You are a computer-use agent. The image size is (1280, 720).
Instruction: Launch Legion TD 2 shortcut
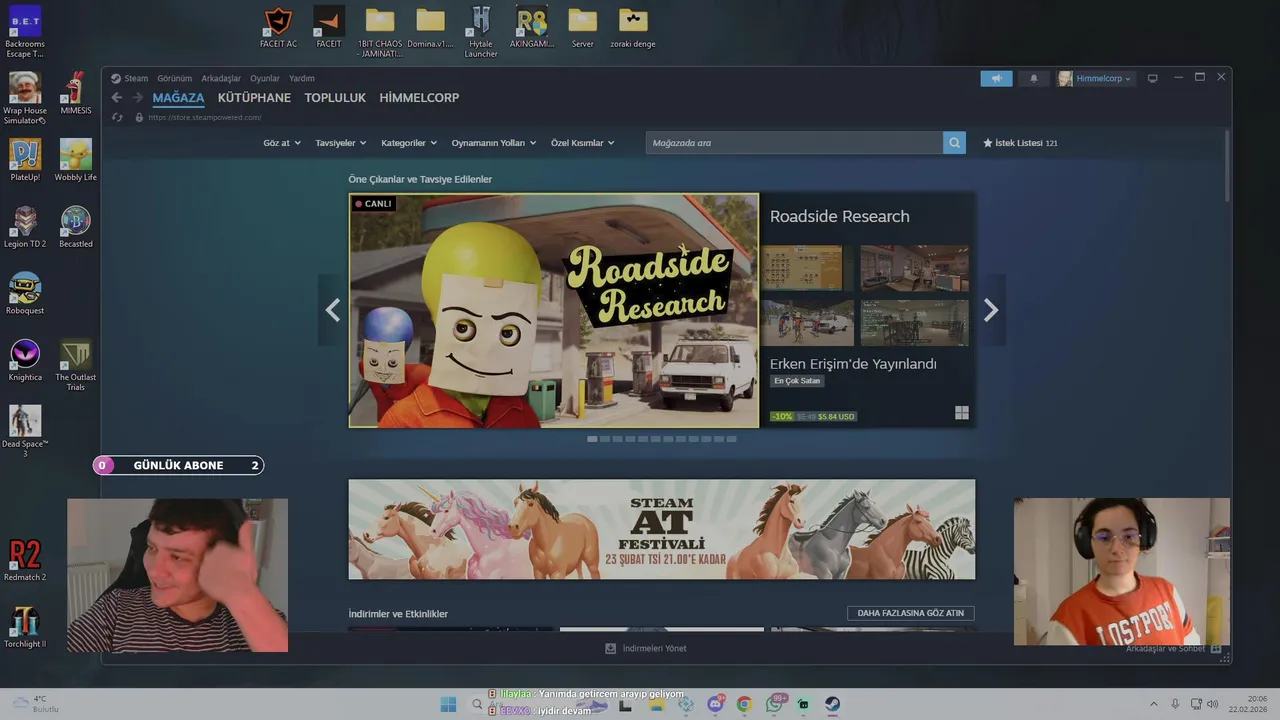25,227
